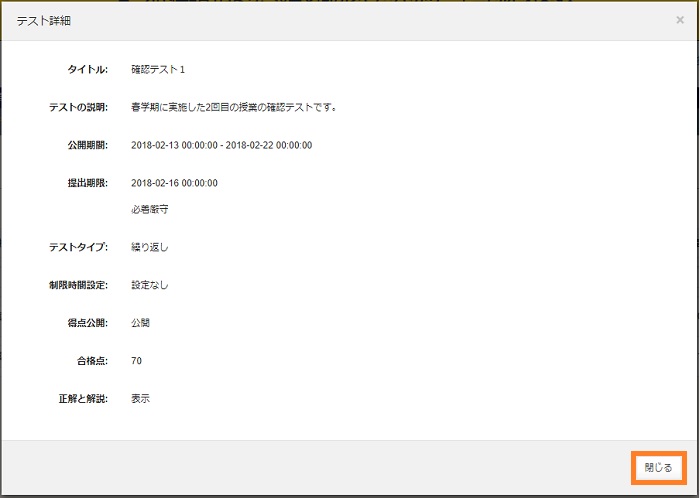The height and width of the screenshot is (498, 700).
Task: Click the 必着厳守 note text
Action: pos(149,210)
